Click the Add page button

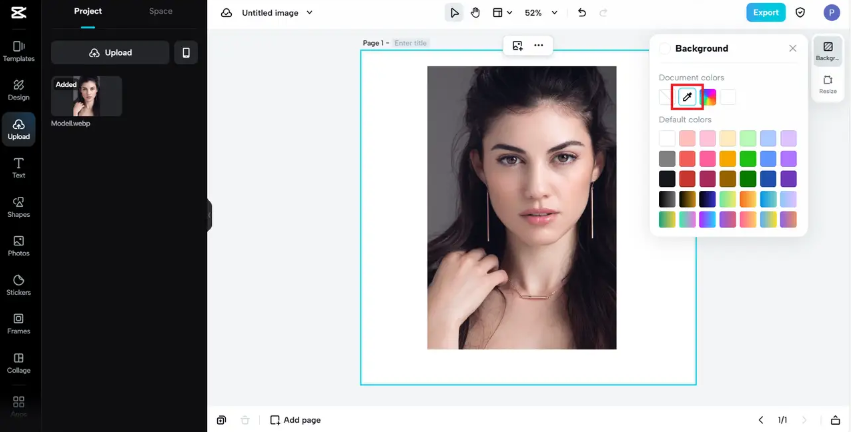click(x=296, y=420)
